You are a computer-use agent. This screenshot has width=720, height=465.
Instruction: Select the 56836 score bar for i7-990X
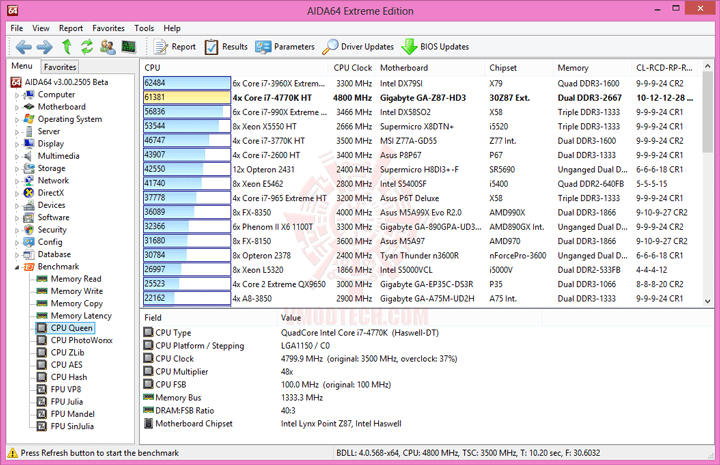[x=187, y=112]
